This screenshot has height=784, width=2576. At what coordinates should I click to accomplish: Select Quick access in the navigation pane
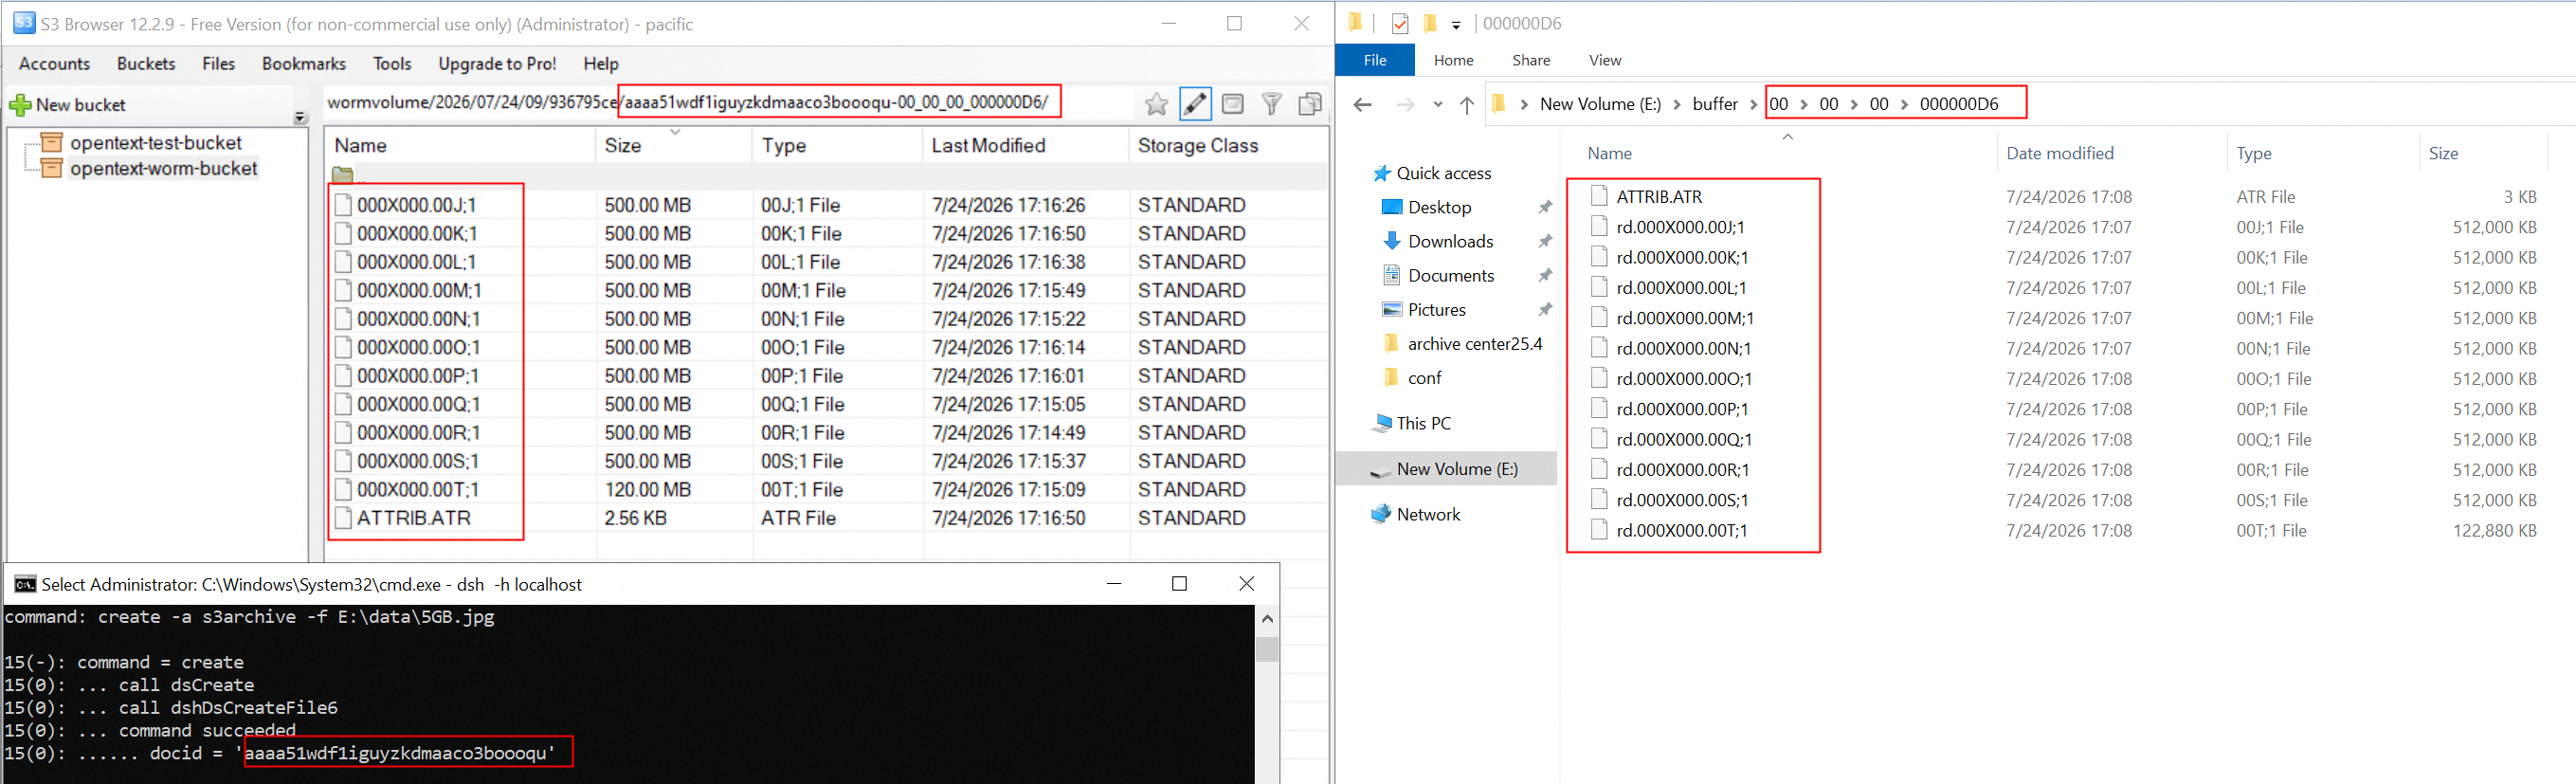pyautogui.click(x=1443, y=174)
